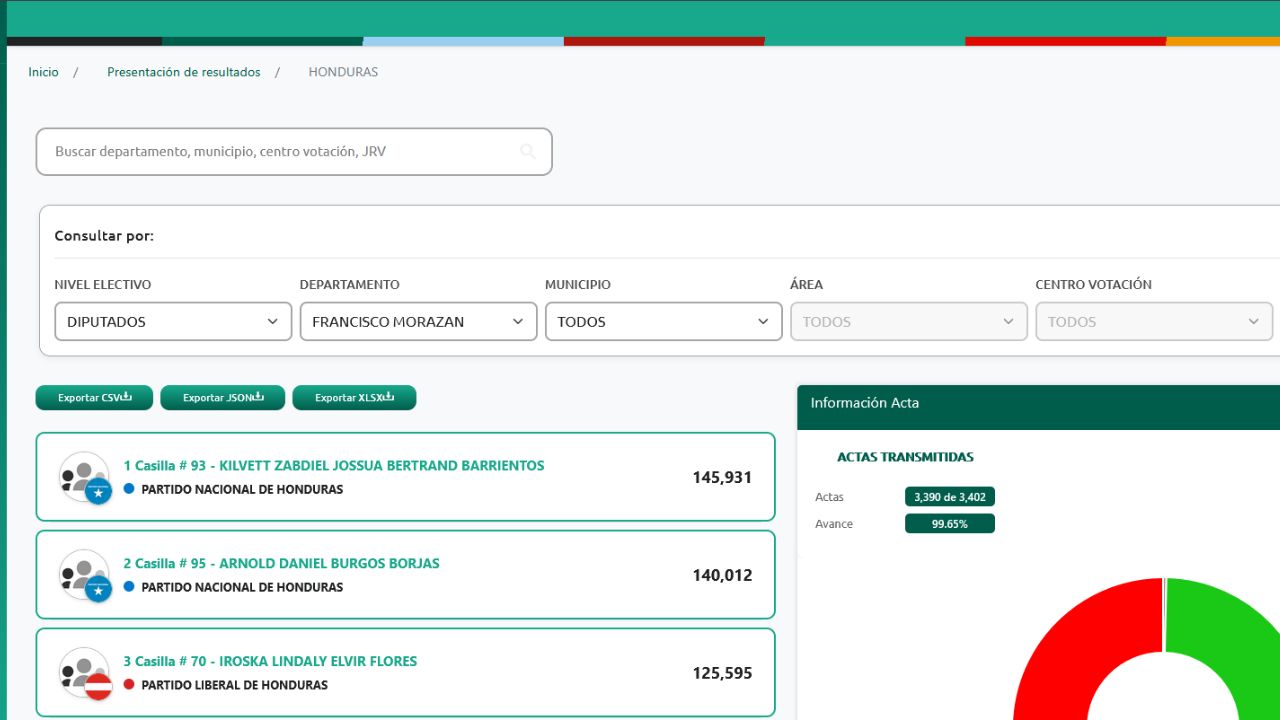Click party avatar icon for Arnold Burgos
1280x720 pixels.
pos(85,576)
